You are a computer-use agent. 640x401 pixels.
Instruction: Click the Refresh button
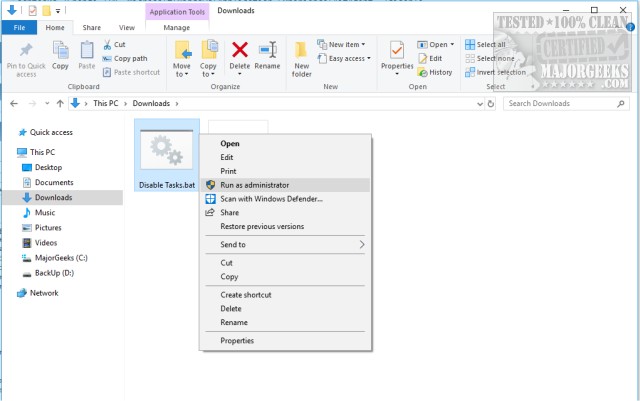pos(491,104)
